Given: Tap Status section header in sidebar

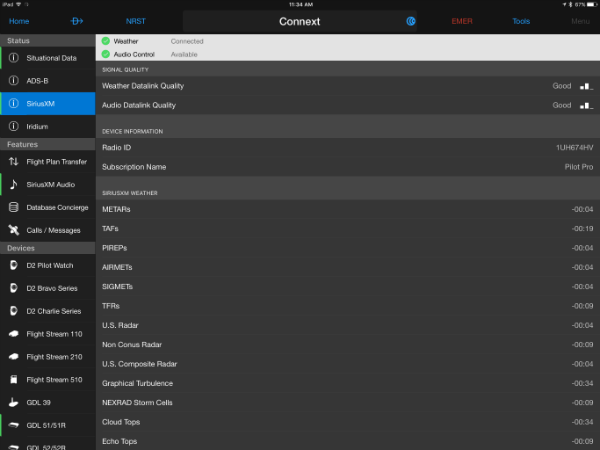Looking at the screenshot, I should [47, 41].
